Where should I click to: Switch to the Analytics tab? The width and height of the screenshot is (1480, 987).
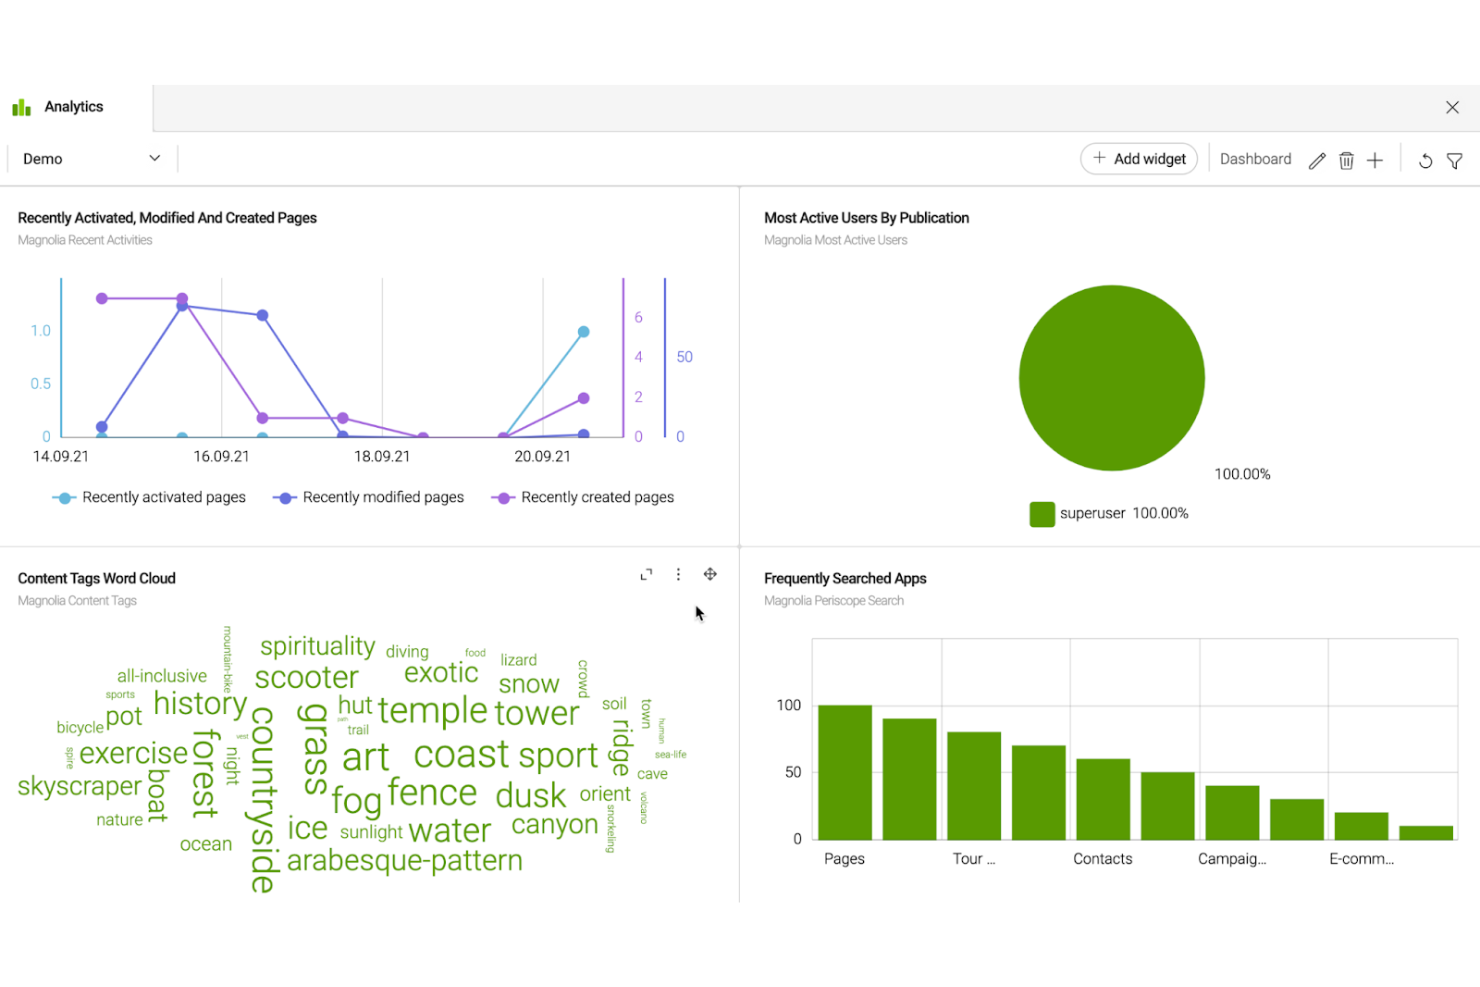point(73,106)
